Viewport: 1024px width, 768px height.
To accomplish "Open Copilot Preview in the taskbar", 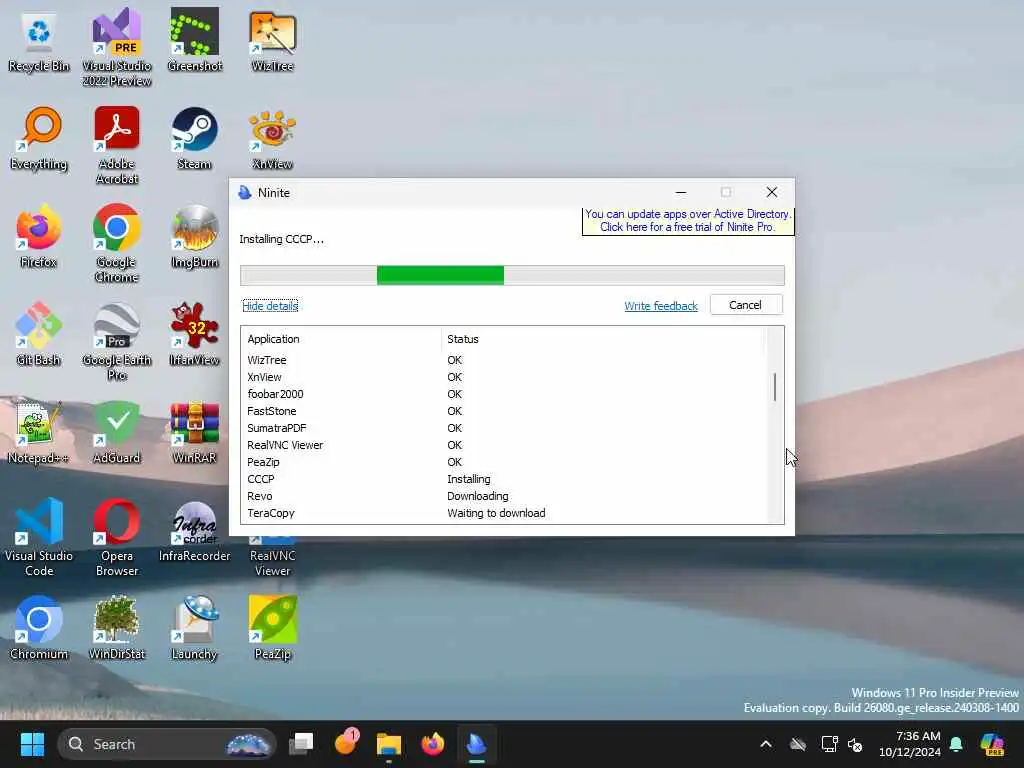I will click(x=992, y=744).
